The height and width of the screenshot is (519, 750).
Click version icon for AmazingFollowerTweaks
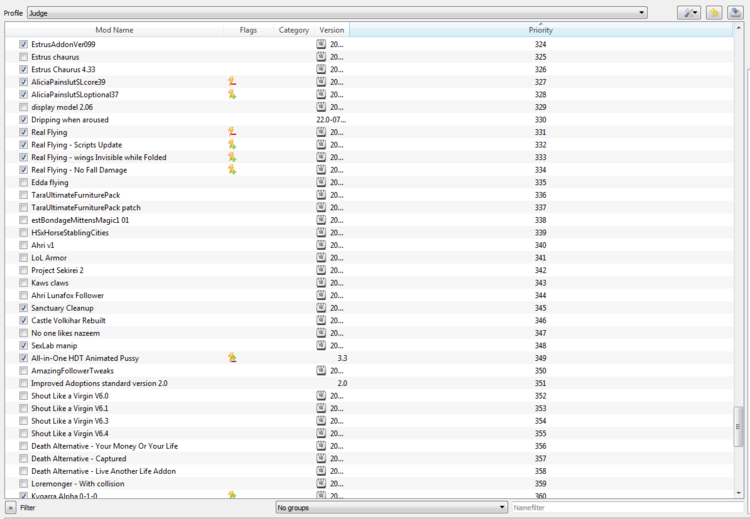click(321, 370)
